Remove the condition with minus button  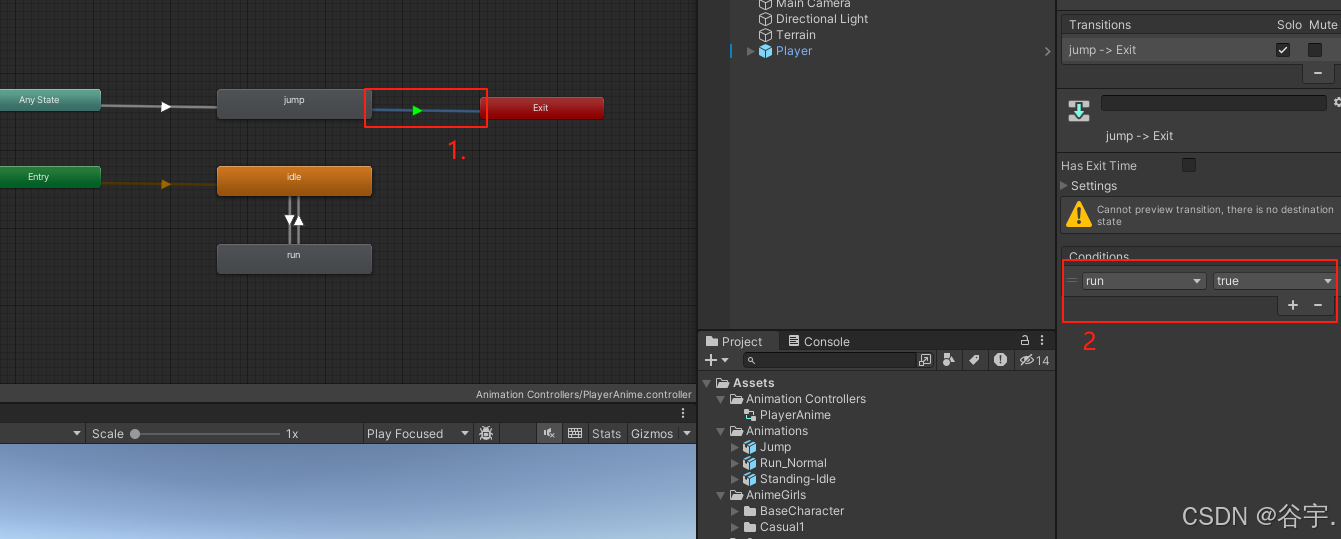coord(1318,305)
